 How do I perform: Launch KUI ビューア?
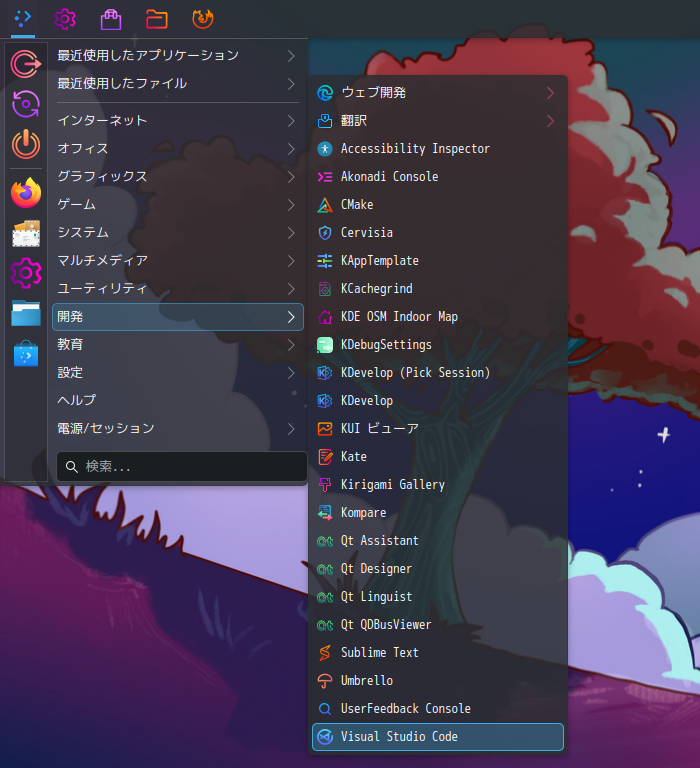pyautogui.click(x=438, y=429)
